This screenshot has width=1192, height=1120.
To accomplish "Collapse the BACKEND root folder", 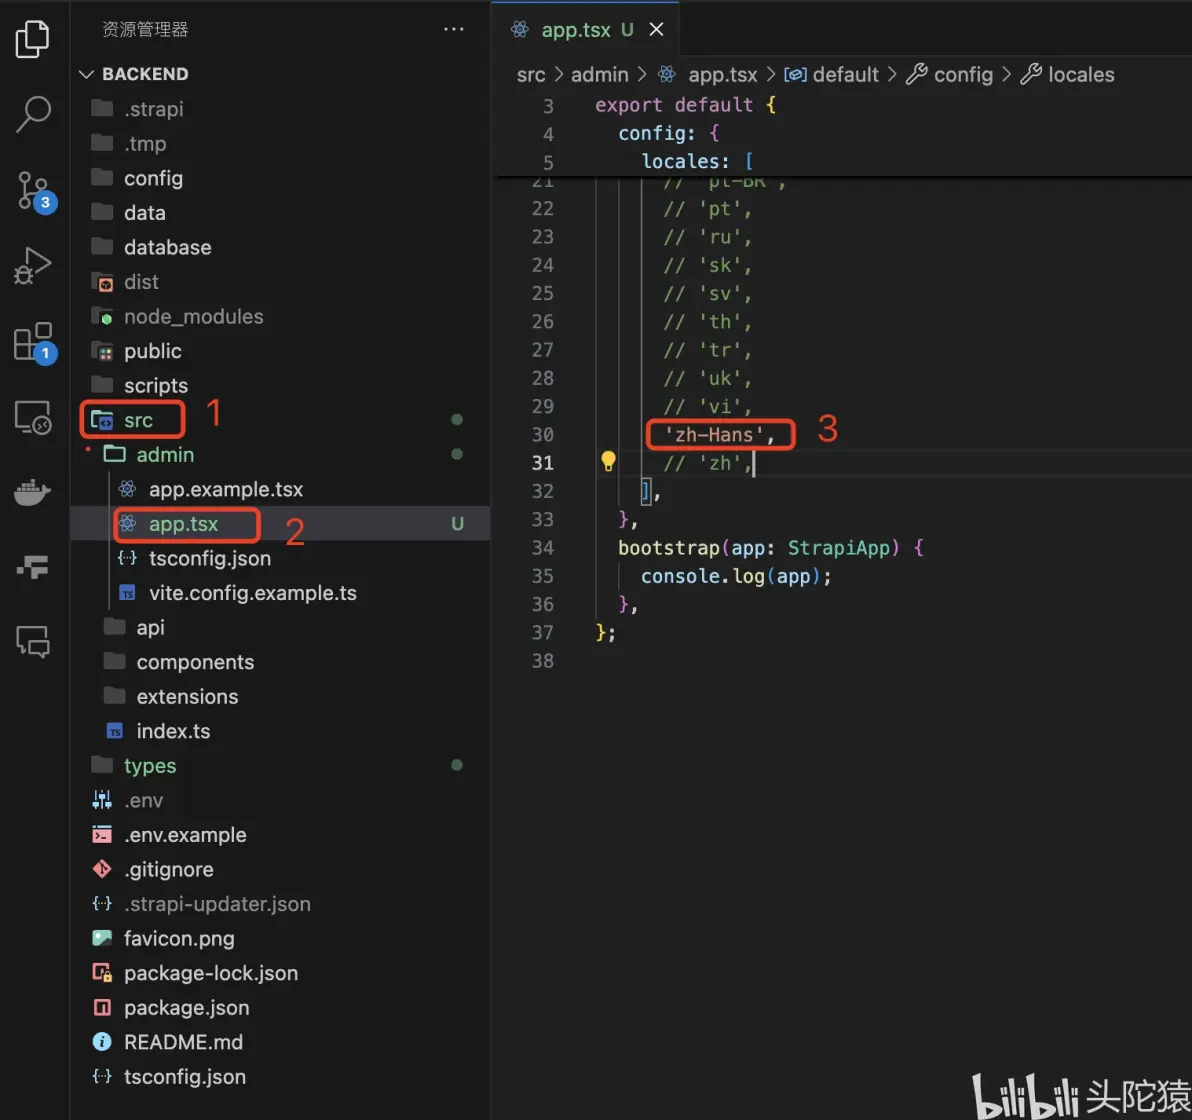I will 144,74.
